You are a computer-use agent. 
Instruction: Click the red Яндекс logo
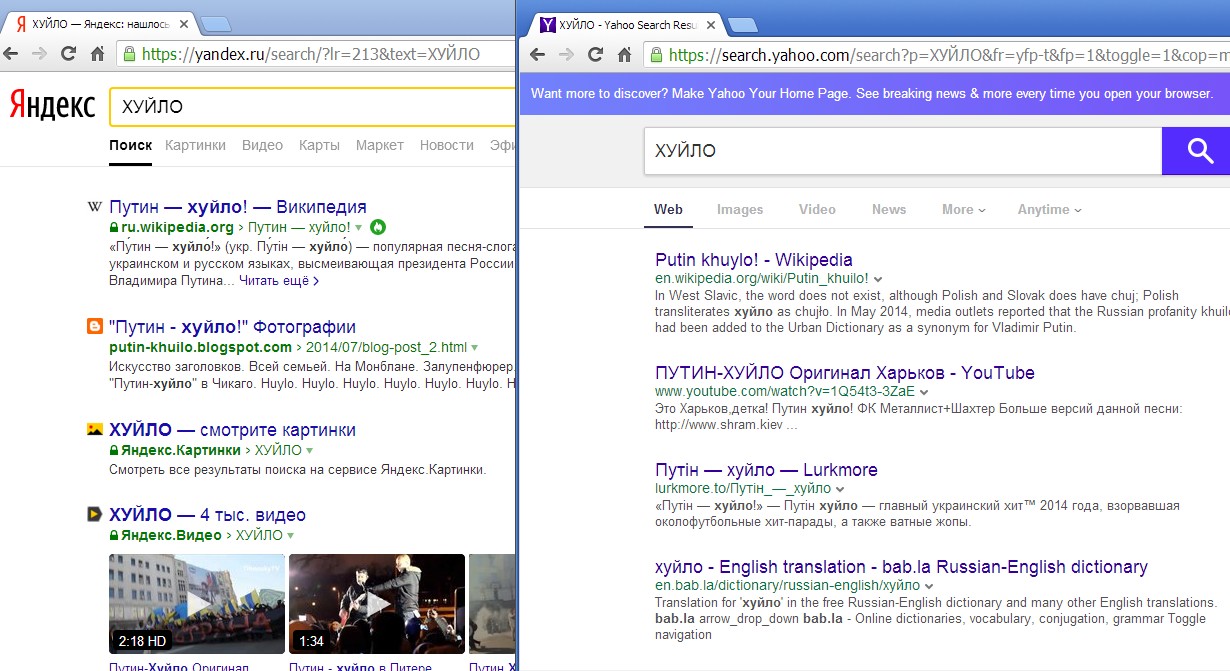(x=52, y=105)
